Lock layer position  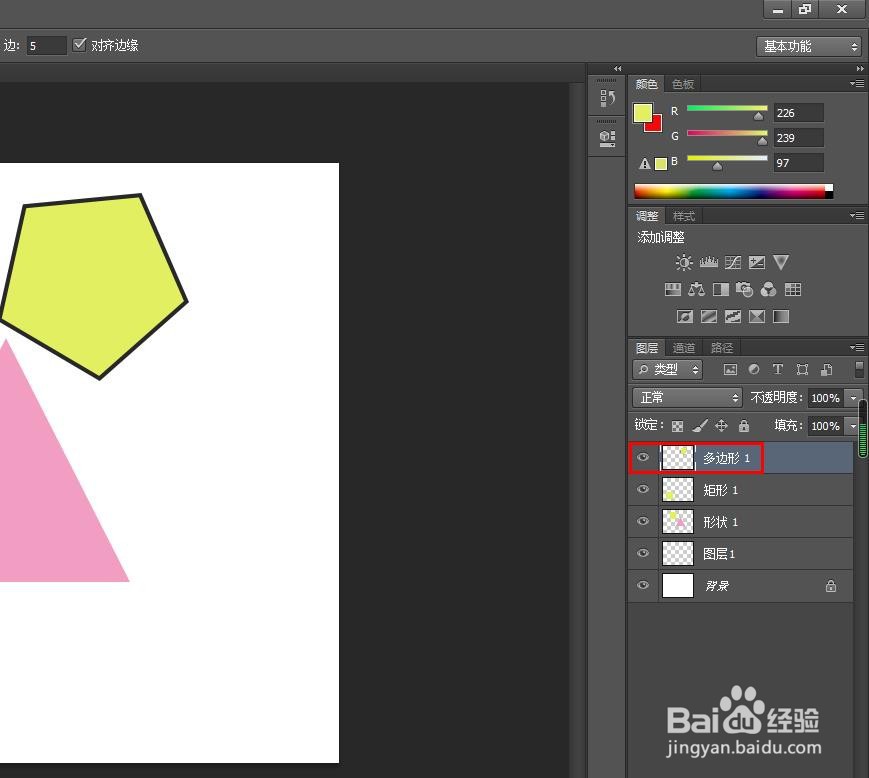point(721,426)
